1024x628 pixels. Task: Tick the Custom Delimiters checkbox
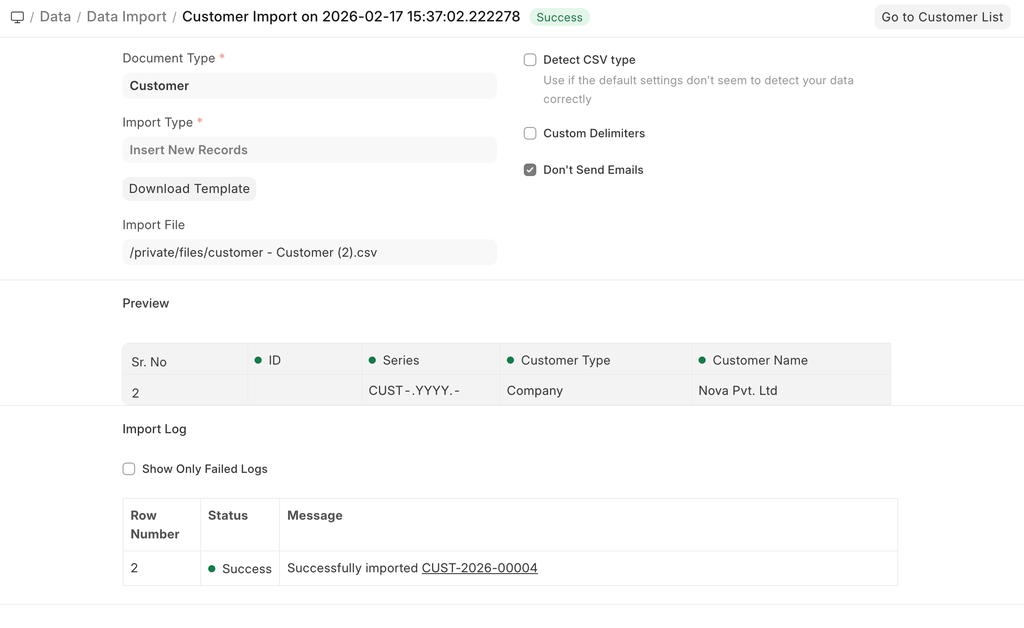coord(530,133)
